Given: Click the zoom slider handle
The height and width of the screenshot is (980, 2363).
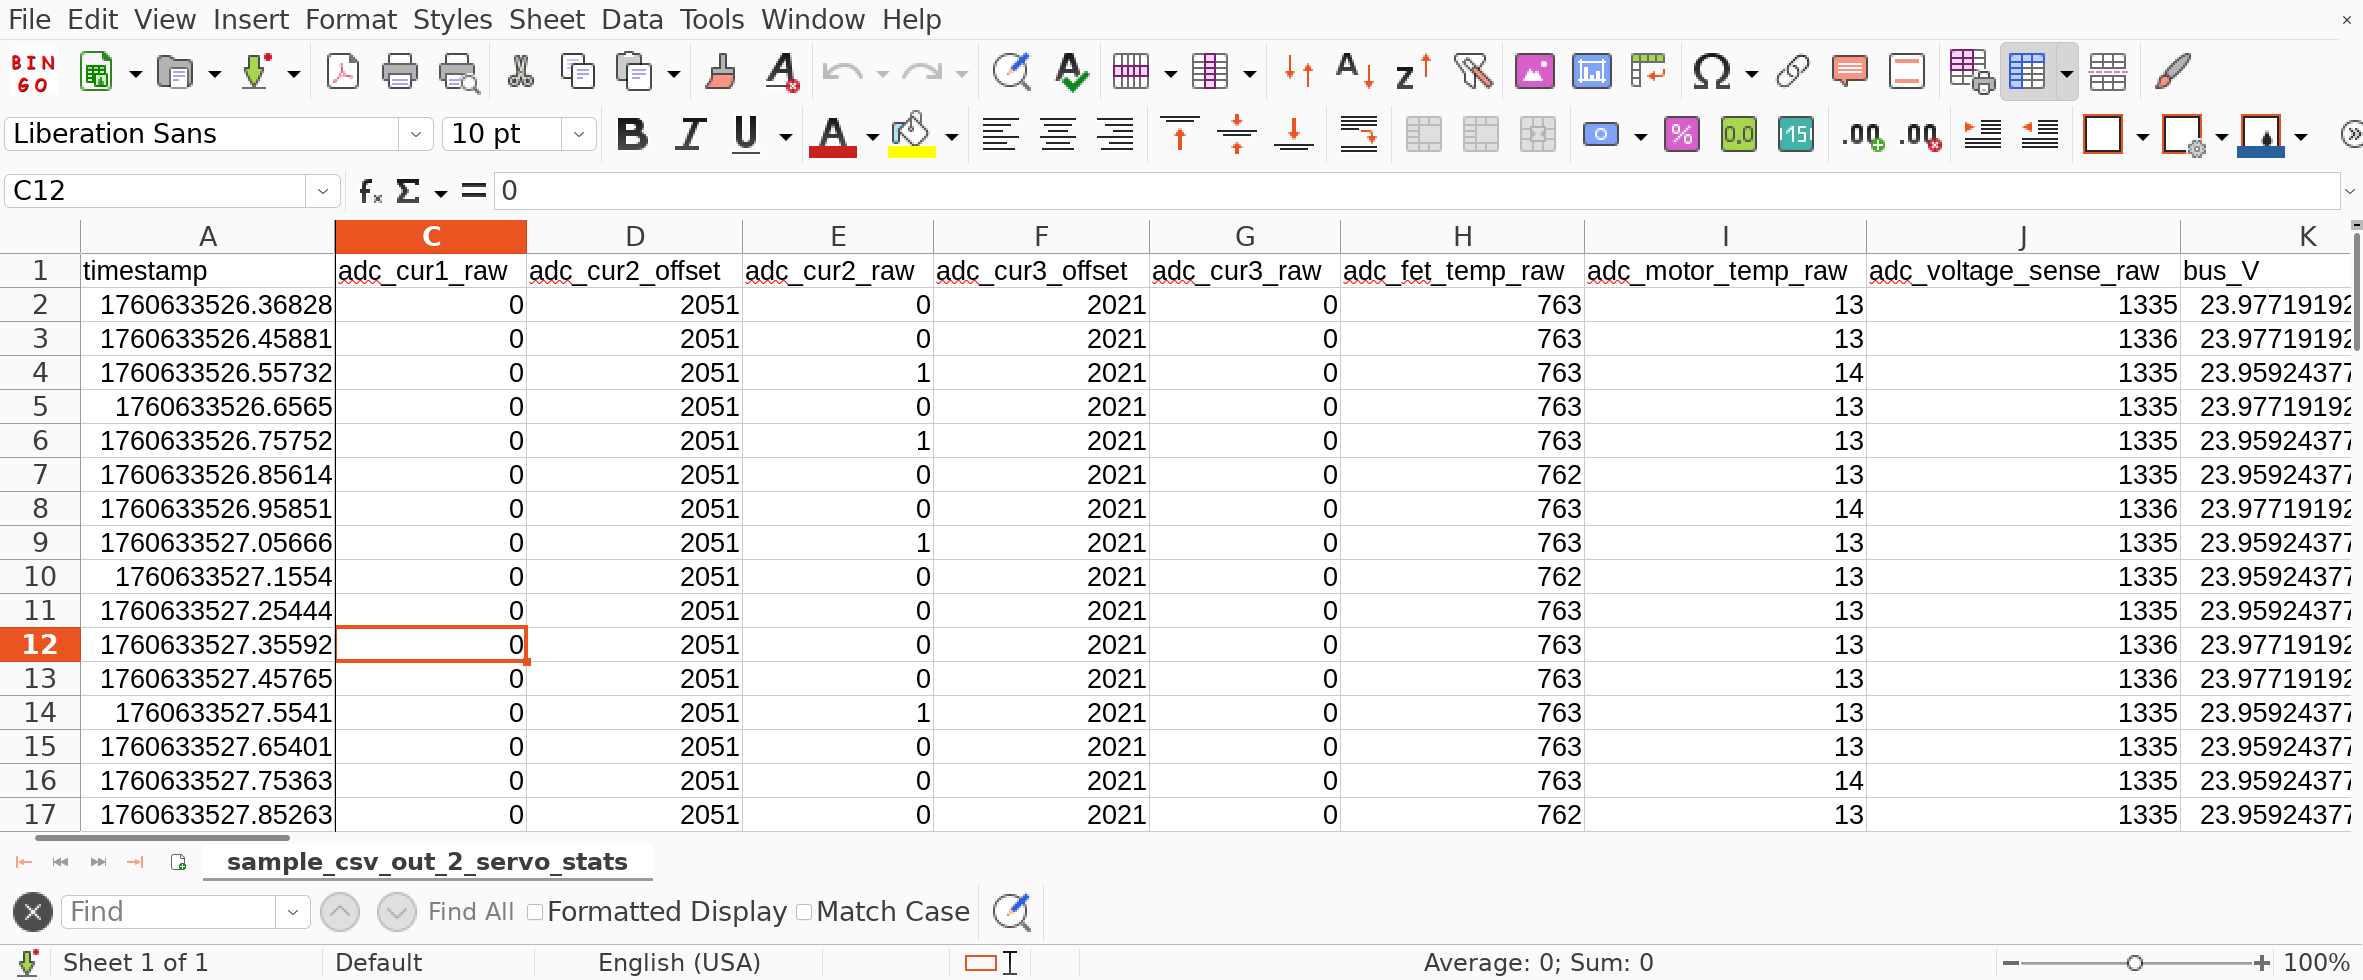Looking at the screenshot, I should 2134,963.
